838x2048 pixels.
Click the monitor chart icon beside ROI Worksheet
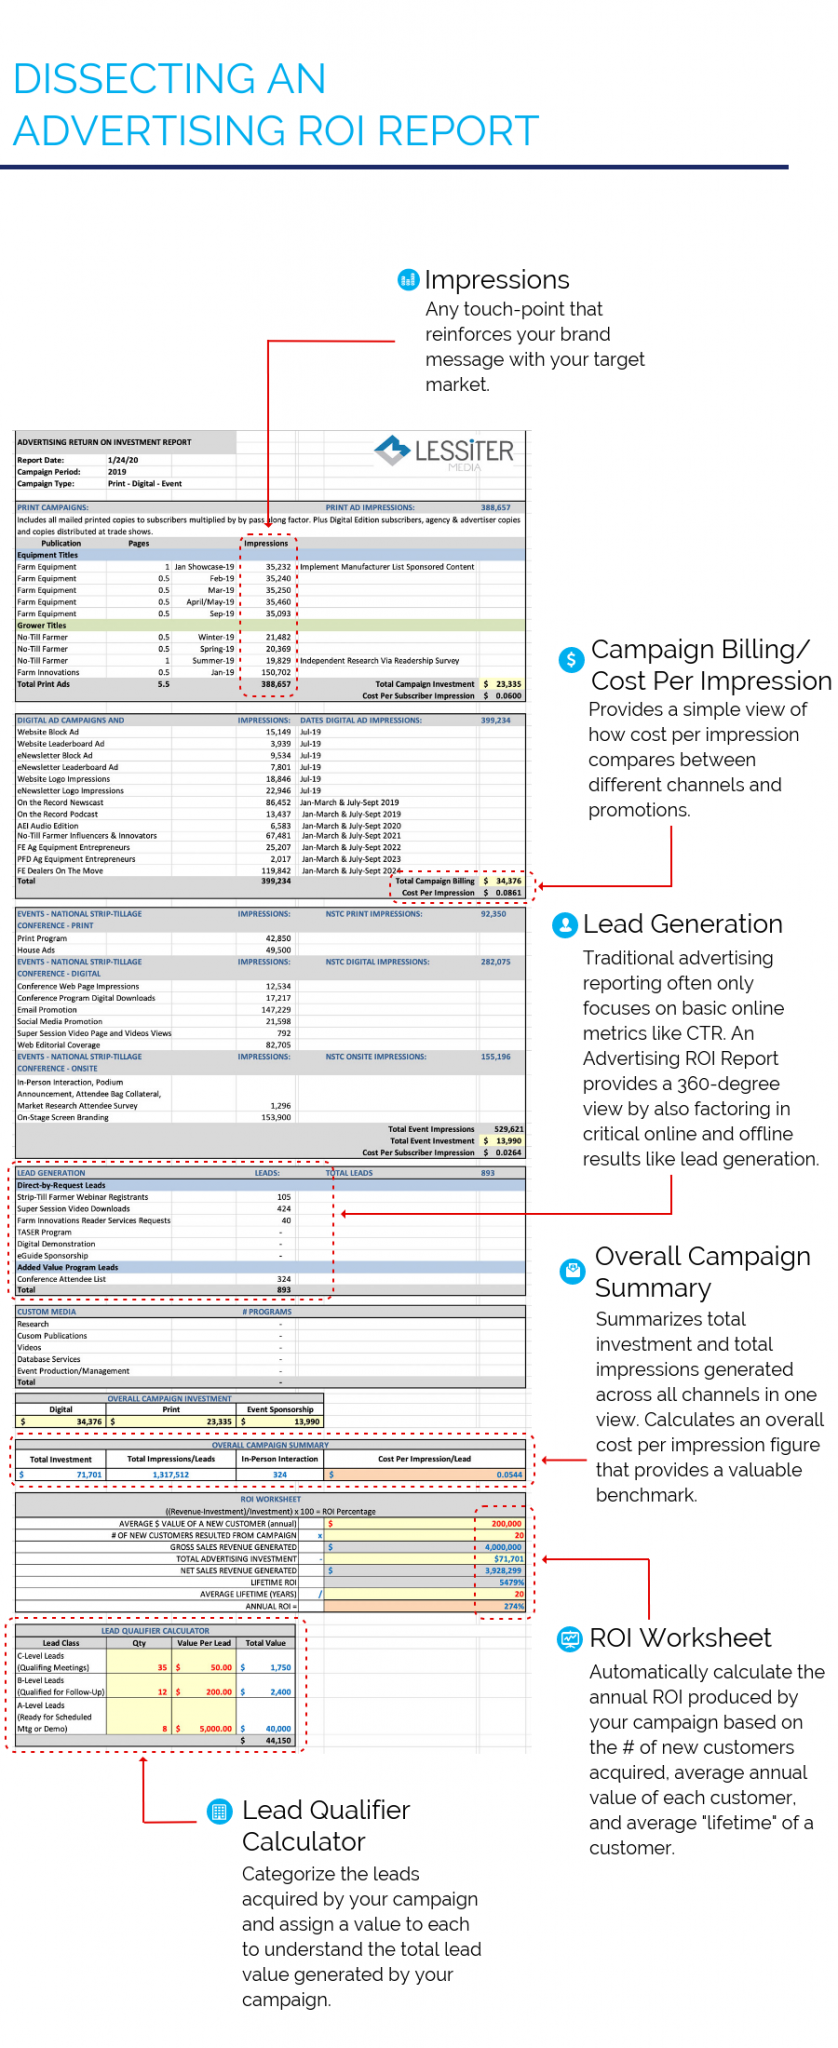tap(569, 1638)
